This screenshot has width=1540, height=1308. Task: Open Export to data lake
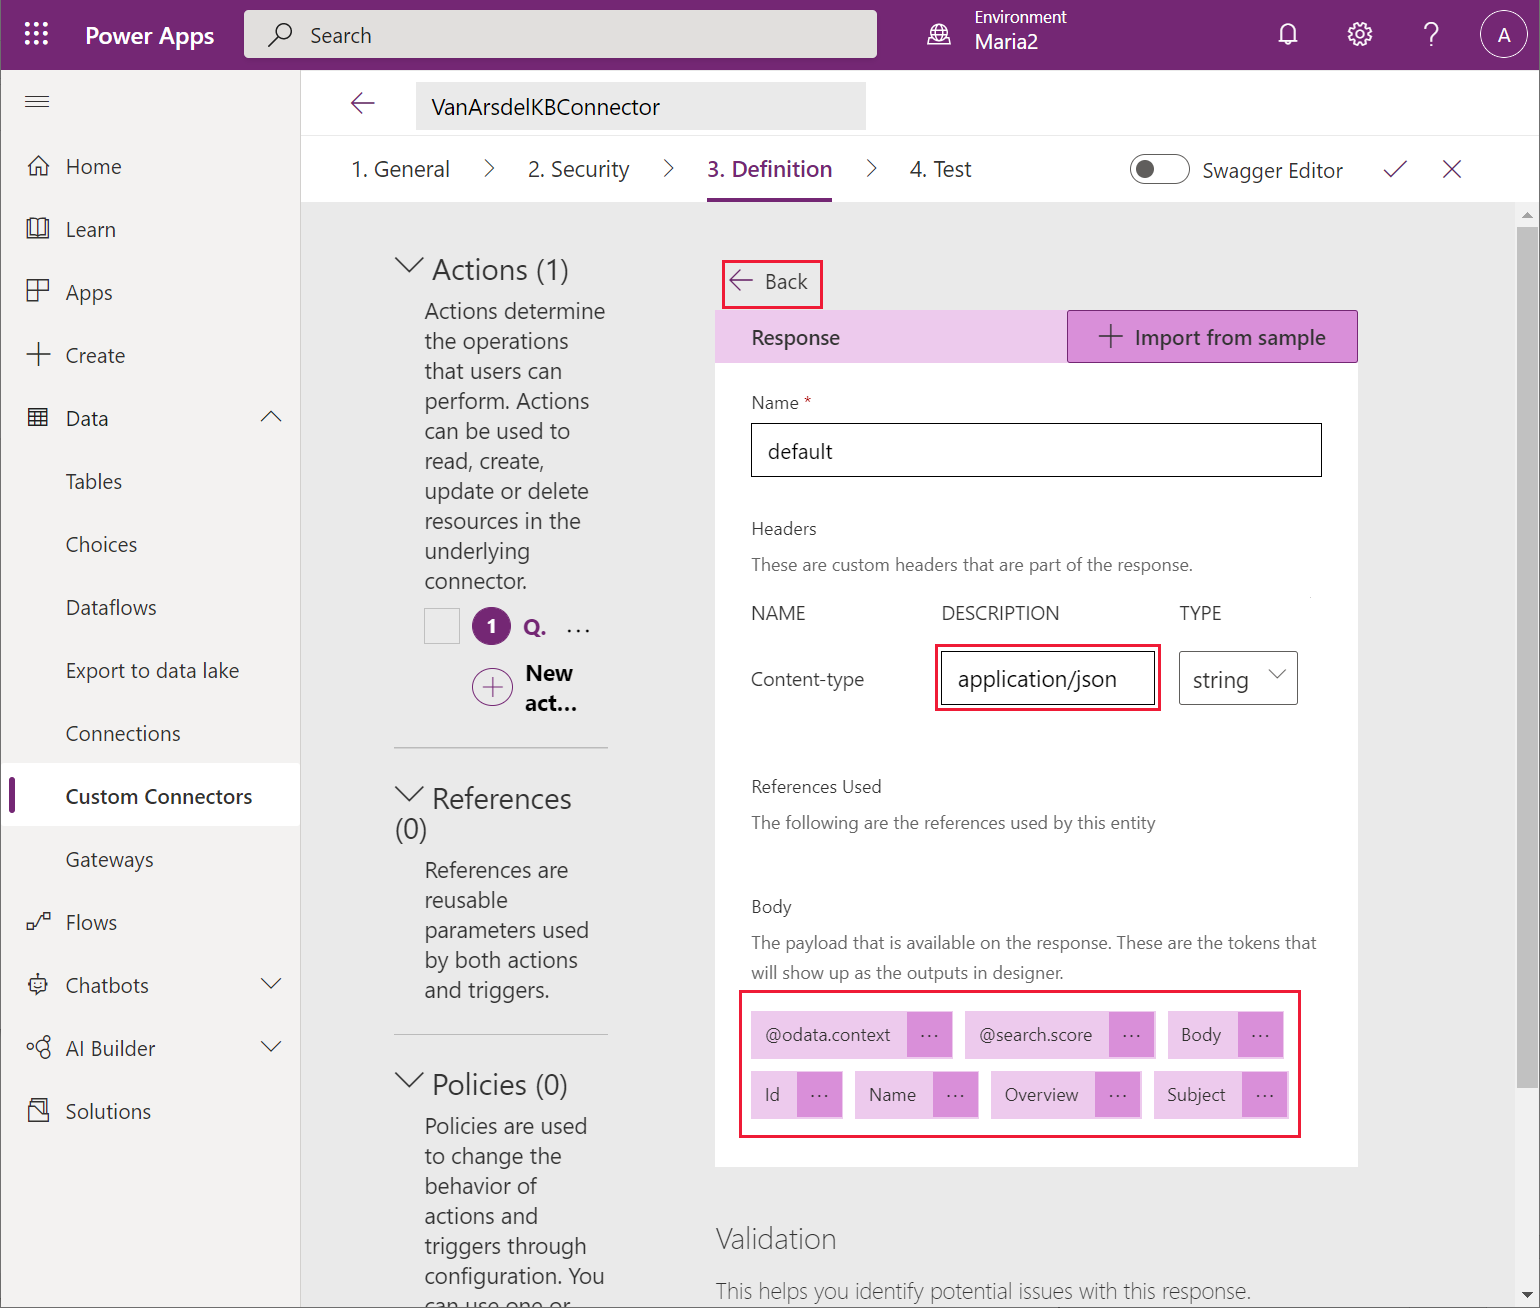(152, 670)
